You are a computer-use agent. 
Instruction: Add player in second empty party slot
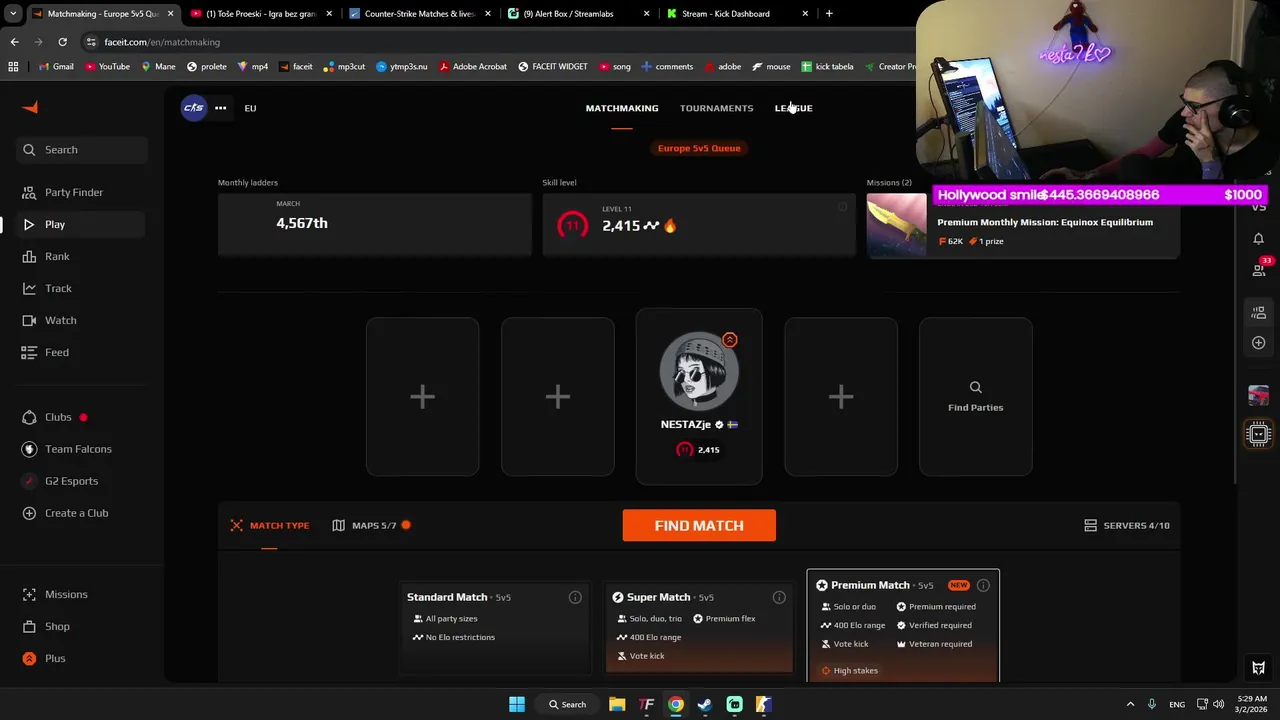point(558,397)
